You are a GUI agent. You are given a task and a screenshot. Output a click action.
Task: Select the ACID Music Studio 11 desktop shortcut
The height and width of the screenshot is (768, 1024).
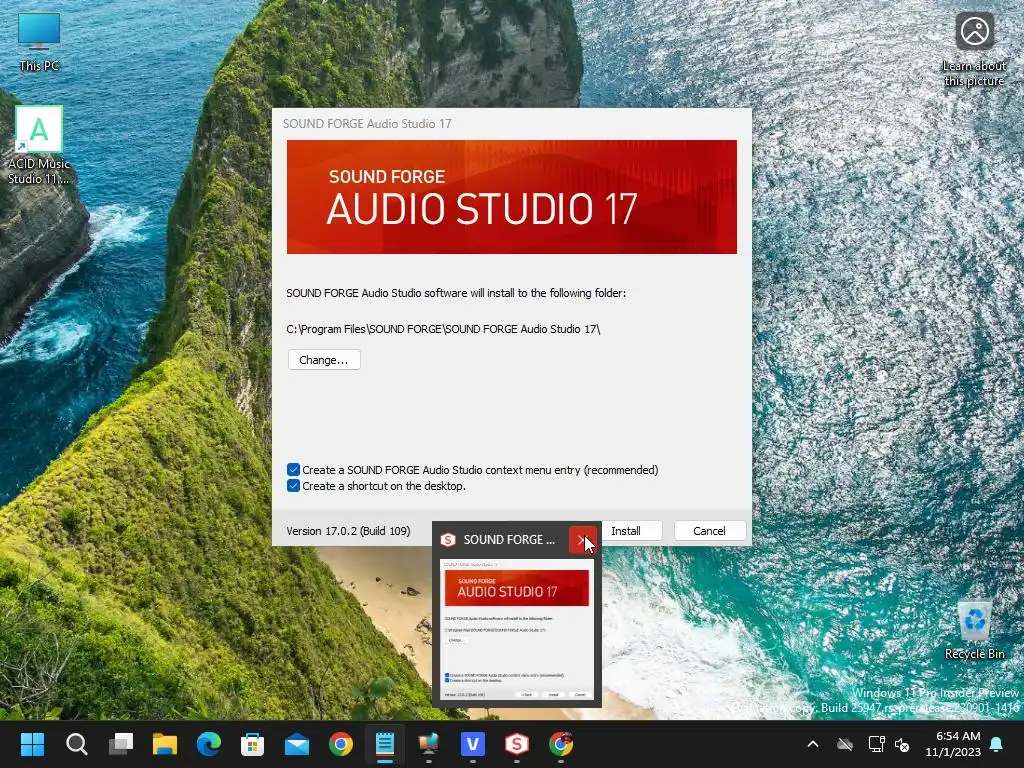tap(39, 145)
